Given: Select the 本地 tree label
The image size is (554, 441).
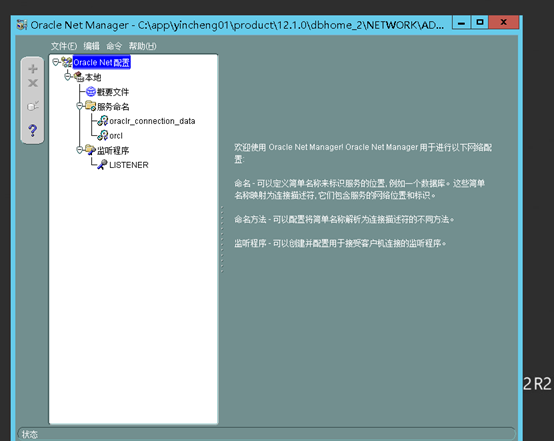Looking at the screenshot, I should point(93,77).
